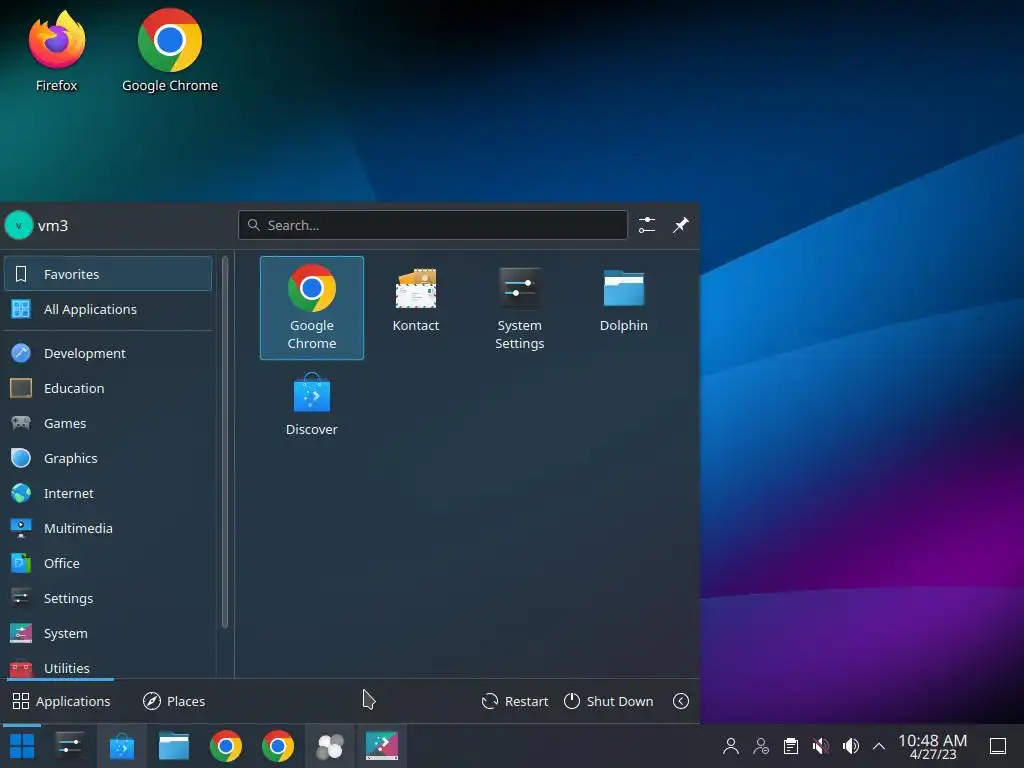Open the Development category
The height and width of the screenshot is (768, 1024).
[x=108, y=353]
